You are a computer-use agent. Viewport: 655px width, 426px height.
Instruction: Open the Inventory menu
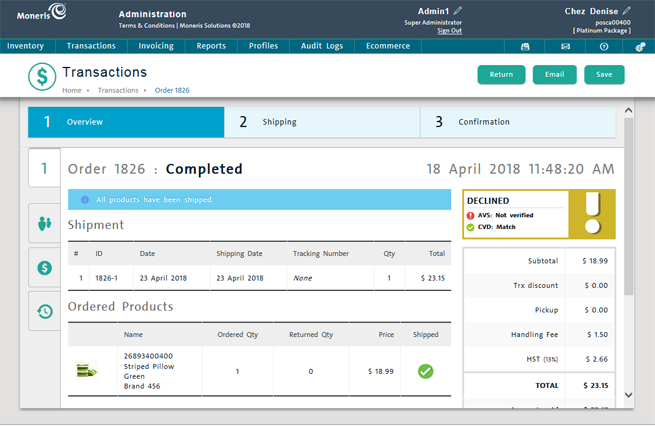[x=26, y=46]
